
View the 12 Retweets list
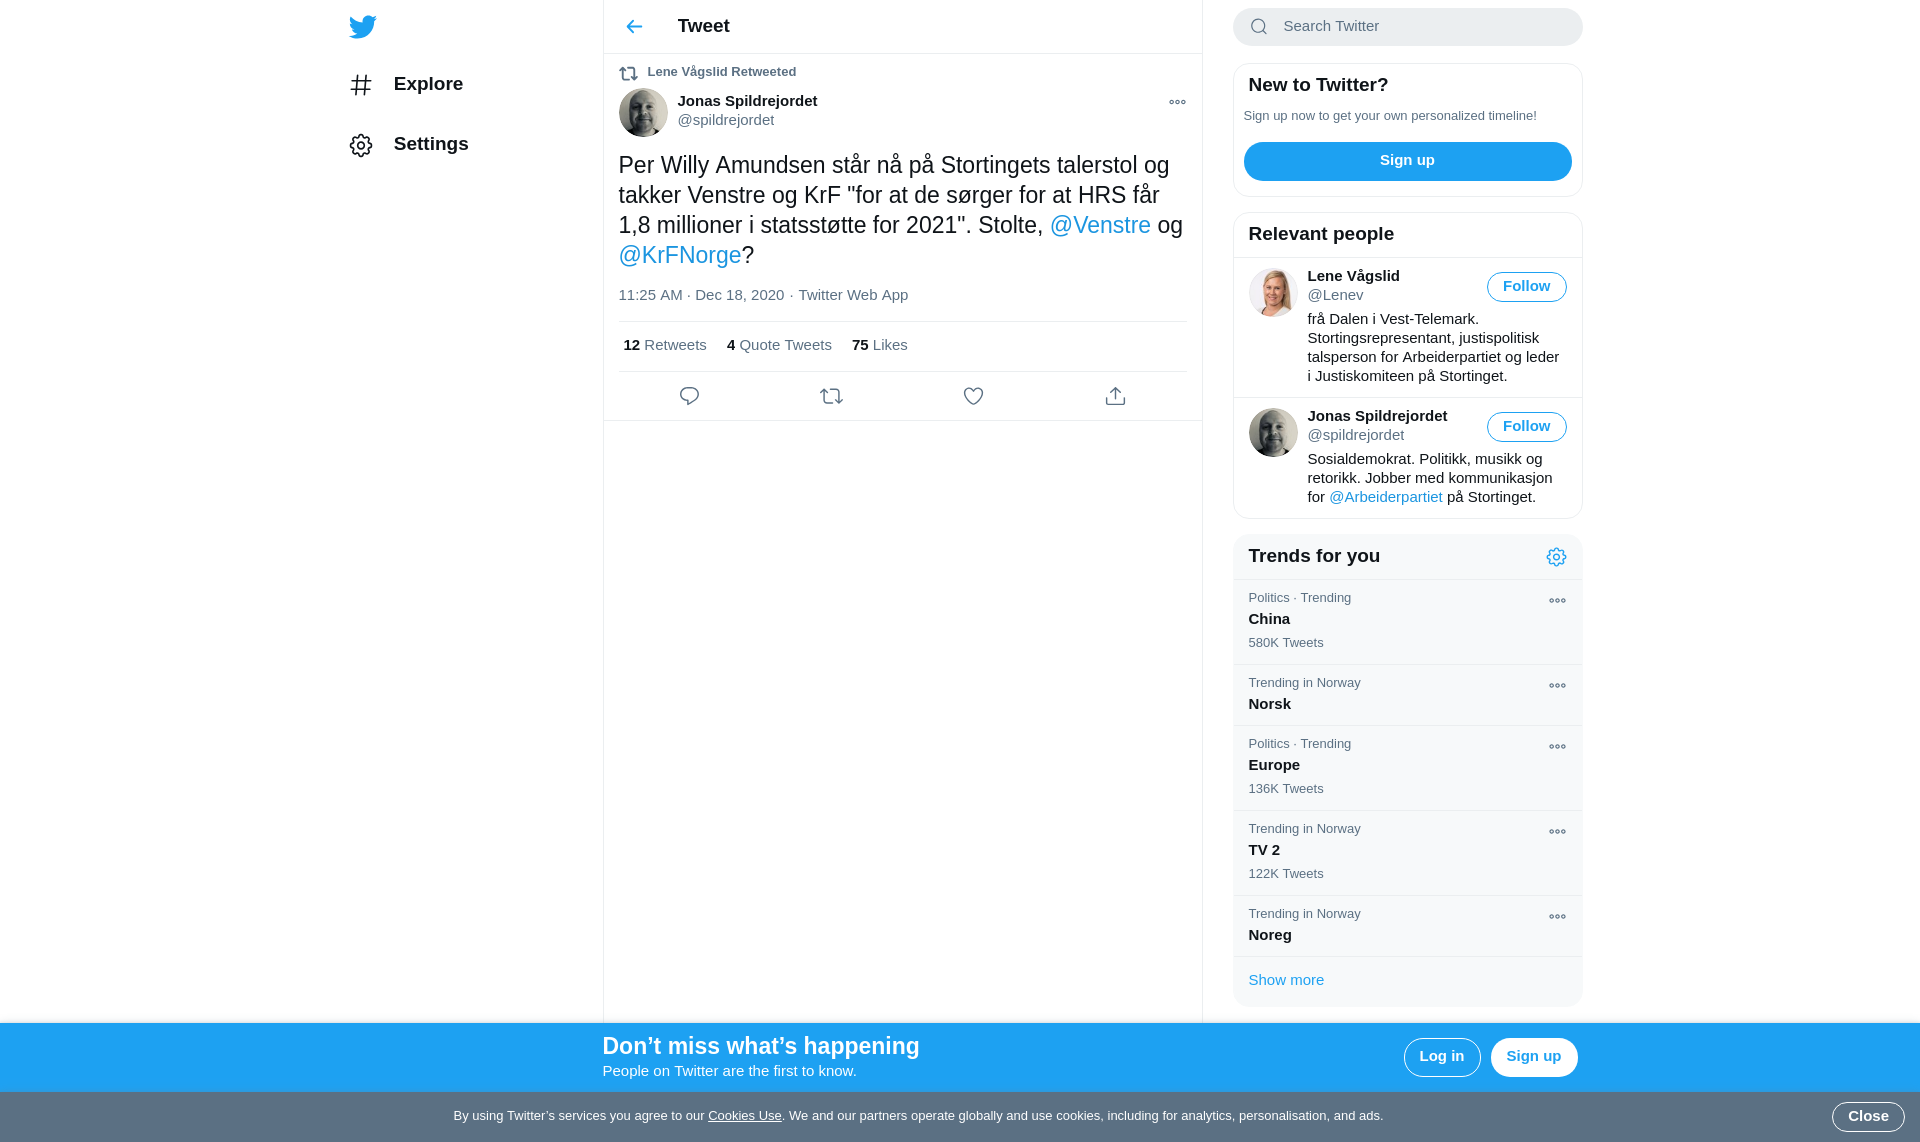point(665,345)
